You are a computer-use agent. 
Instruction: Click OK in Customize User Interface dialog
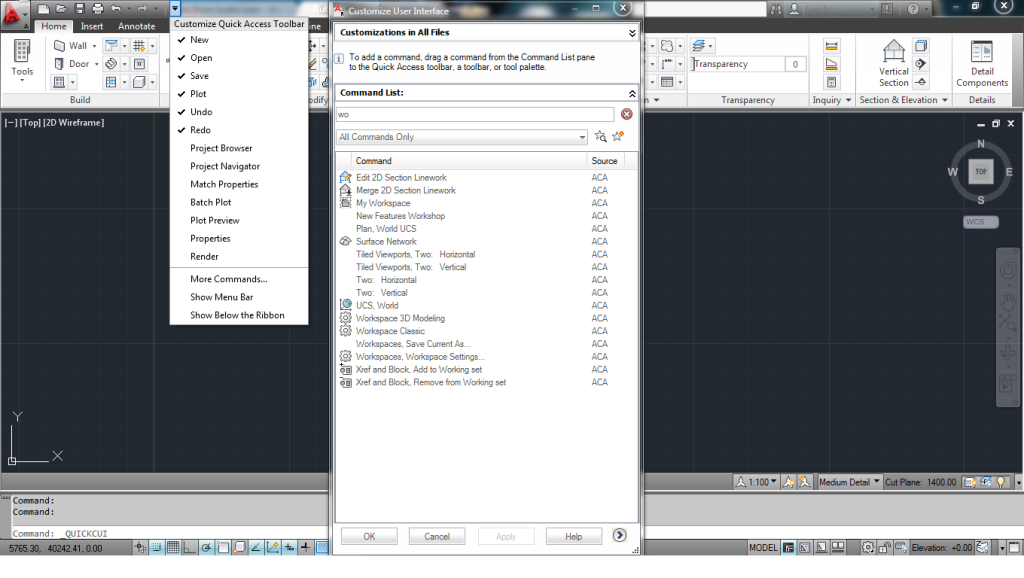coord(369,536)
